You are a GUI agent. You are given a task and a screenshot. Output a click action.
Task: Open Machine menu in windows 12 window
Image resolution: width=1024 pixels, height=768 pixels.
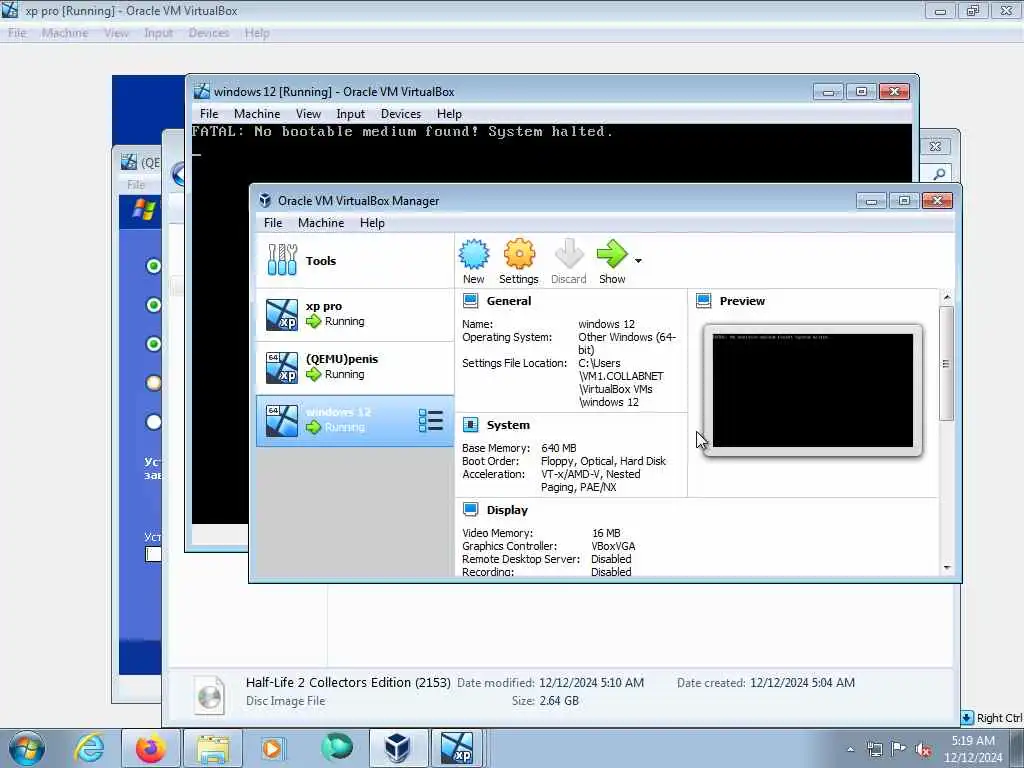tap(257, 114)
